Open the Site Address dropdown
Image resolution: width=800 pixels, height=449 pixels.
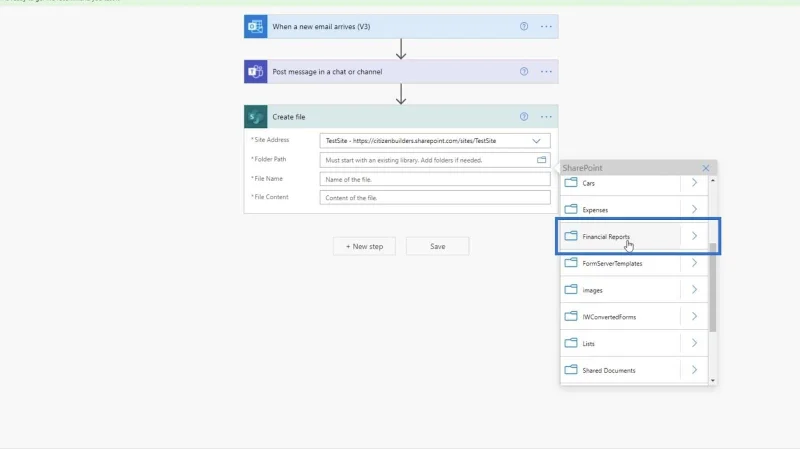(x=536, y=141)
